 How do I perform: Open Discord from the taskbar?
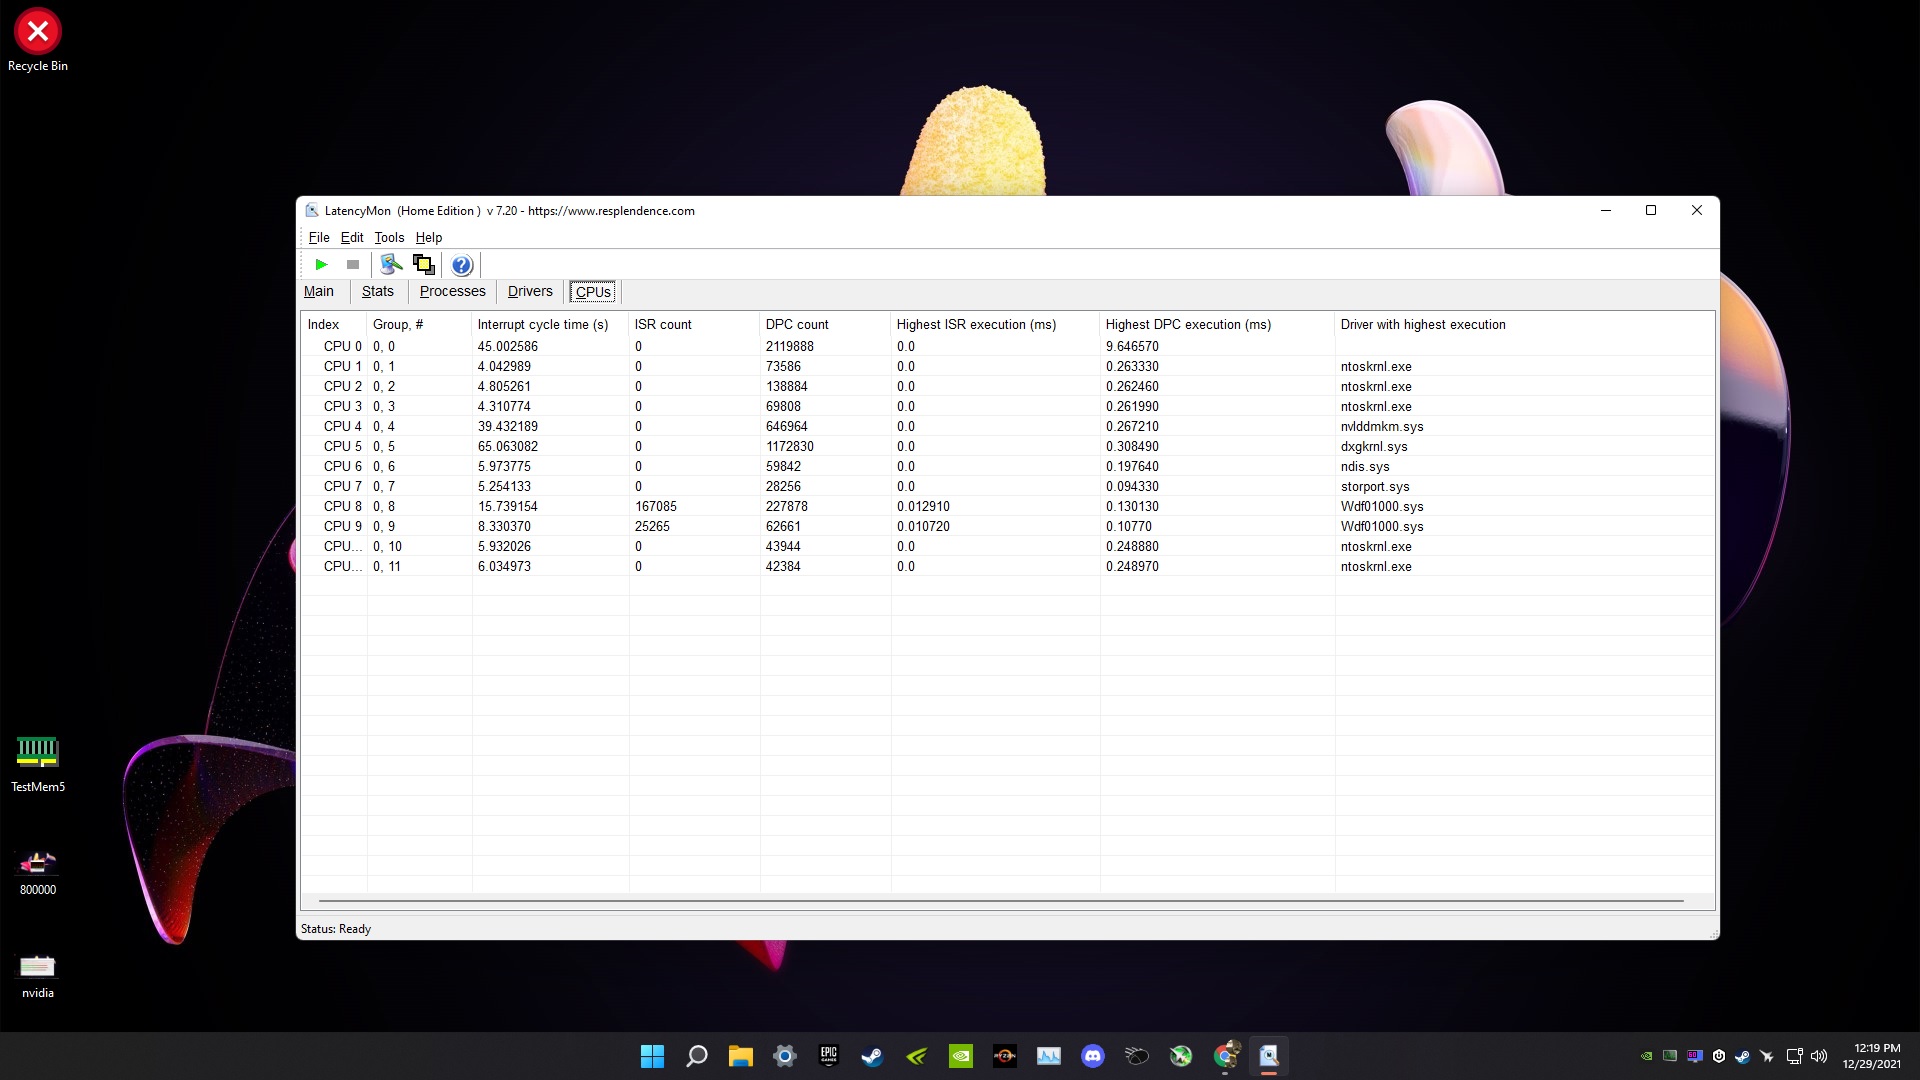(x=1093, y=1056)
